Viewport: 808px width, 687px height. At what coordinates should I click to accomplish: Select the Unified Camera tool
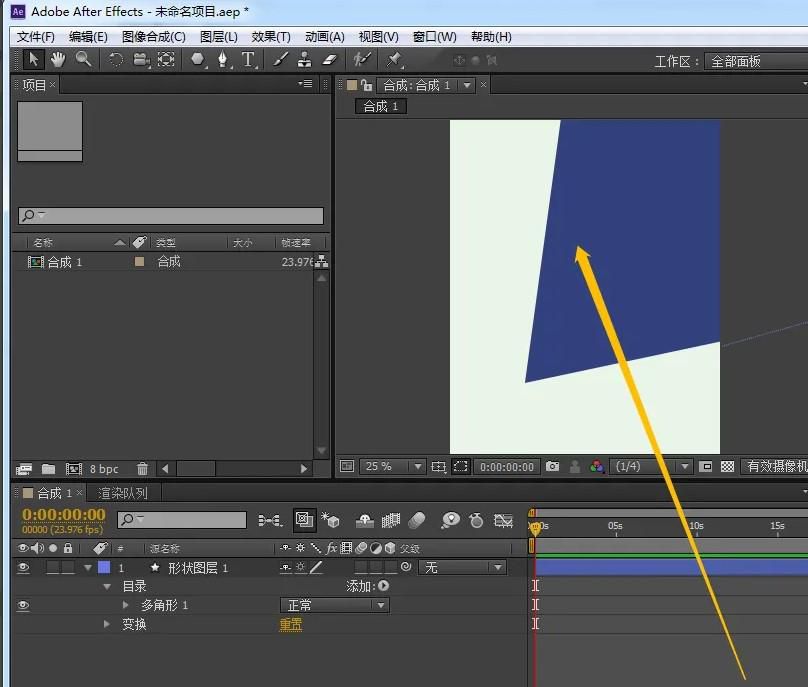tap(141, 60)
